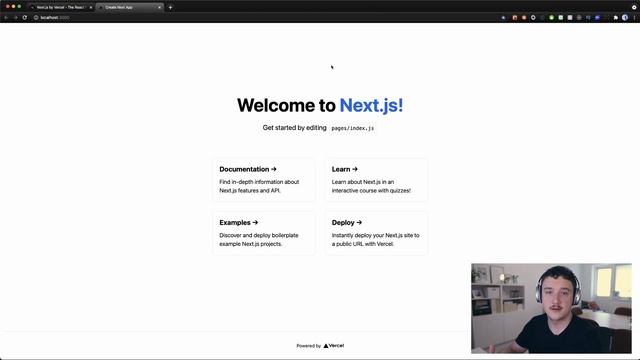Viewport: 640px width, 360px height.
Task: Follow the blue Next.js! heading link
Action: (x=371, y=105)
